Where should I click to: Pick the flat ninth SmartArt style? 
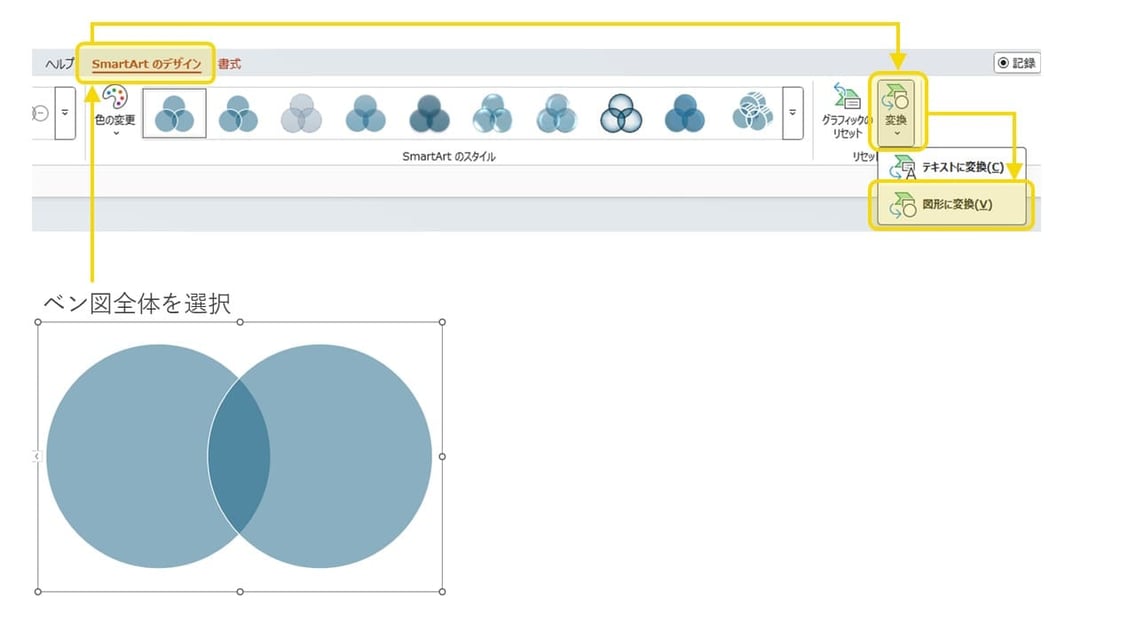pos(685,114)
